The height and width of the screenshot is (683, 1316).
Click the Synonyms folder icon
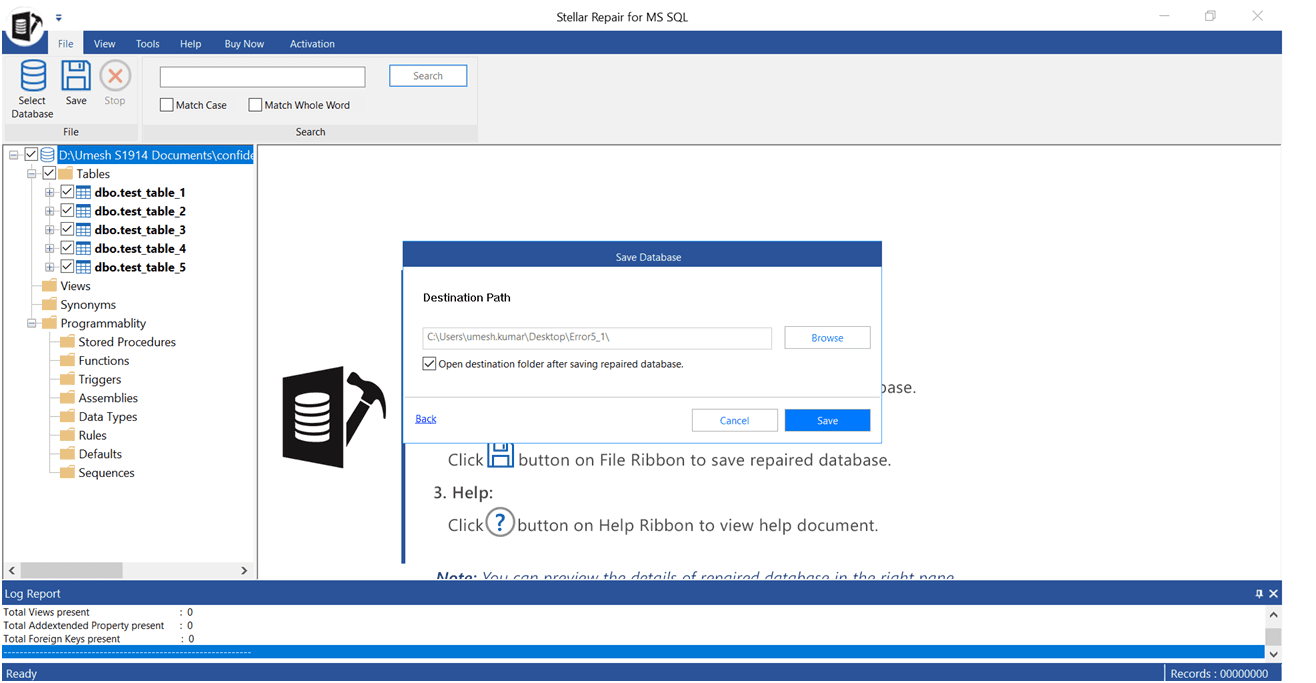49,304
